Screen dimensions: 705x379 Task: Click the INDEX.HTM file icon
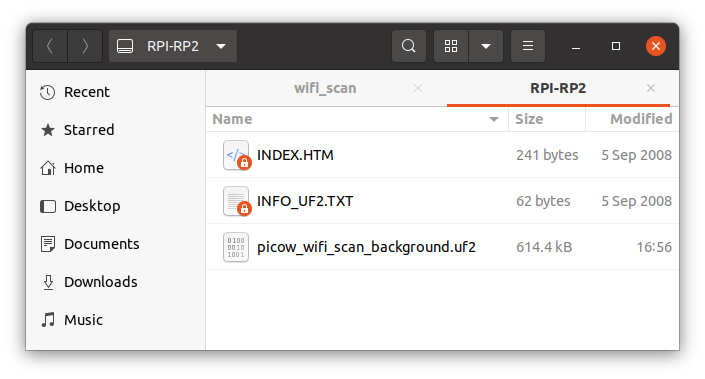click(236, 155)
